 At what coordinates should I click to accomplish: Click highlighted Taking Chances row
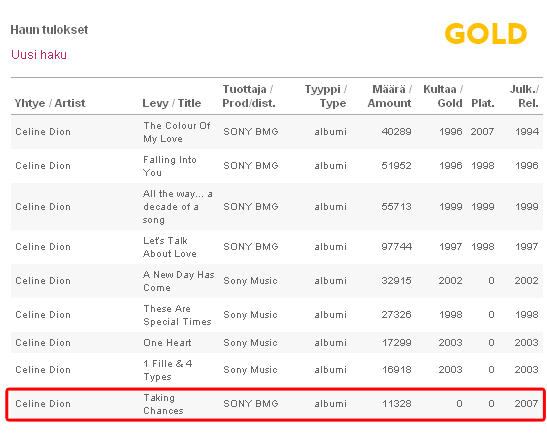coord(276,404)
